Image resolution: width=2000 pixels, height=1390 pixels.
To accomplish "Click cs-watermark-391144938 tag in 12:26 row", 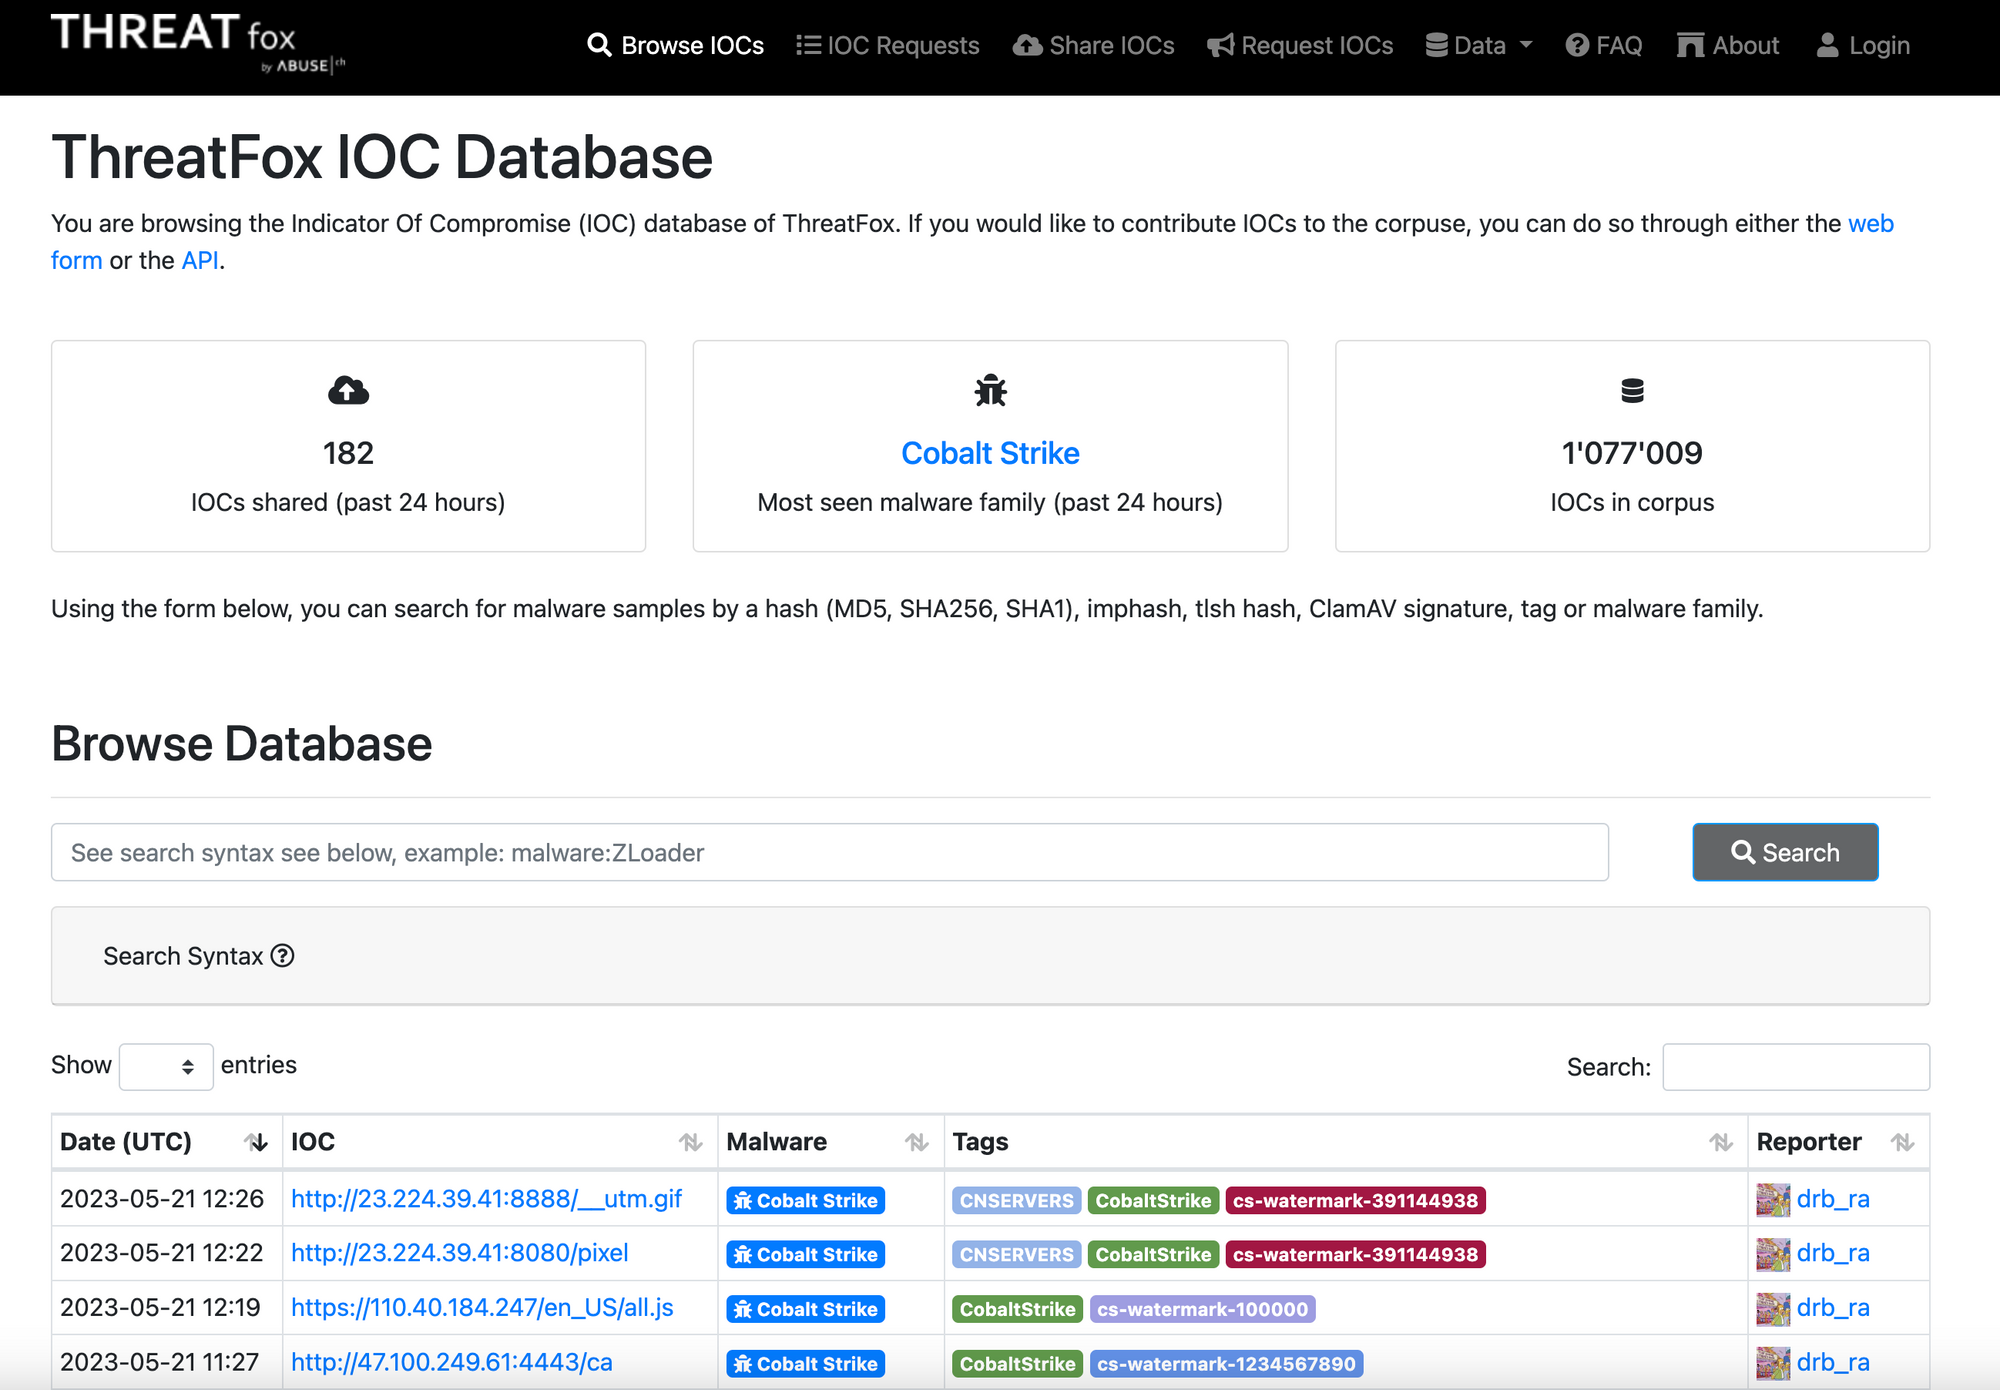I will point(1355,1200).
